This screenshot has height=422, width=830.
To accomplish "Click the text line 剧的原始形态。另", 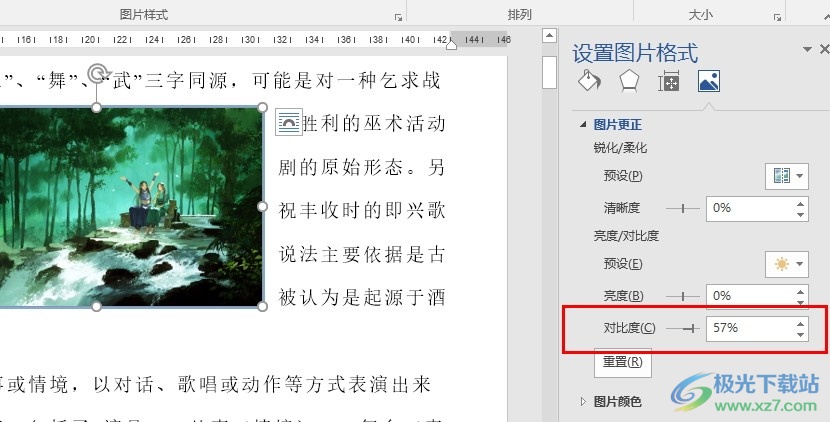I will point(362,167).
